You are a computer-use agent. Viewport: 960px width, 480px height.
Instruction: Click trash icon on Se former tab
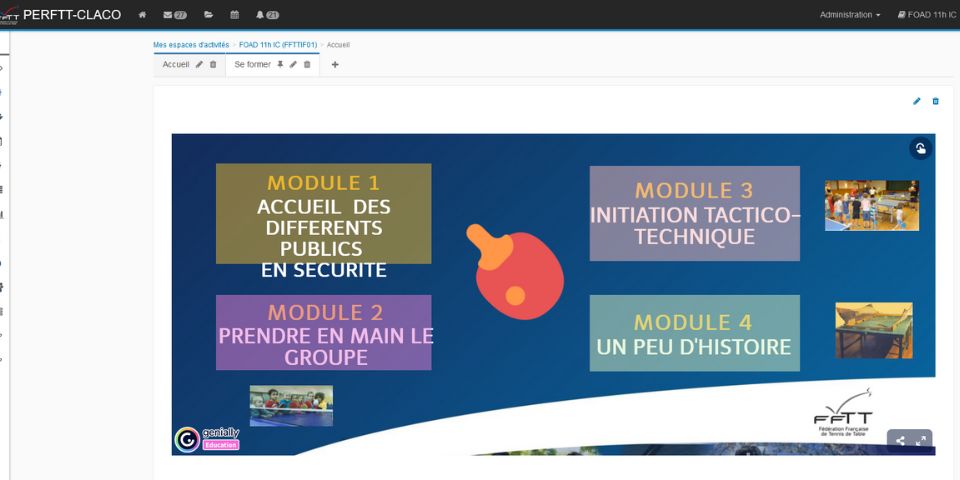point(307,64)
